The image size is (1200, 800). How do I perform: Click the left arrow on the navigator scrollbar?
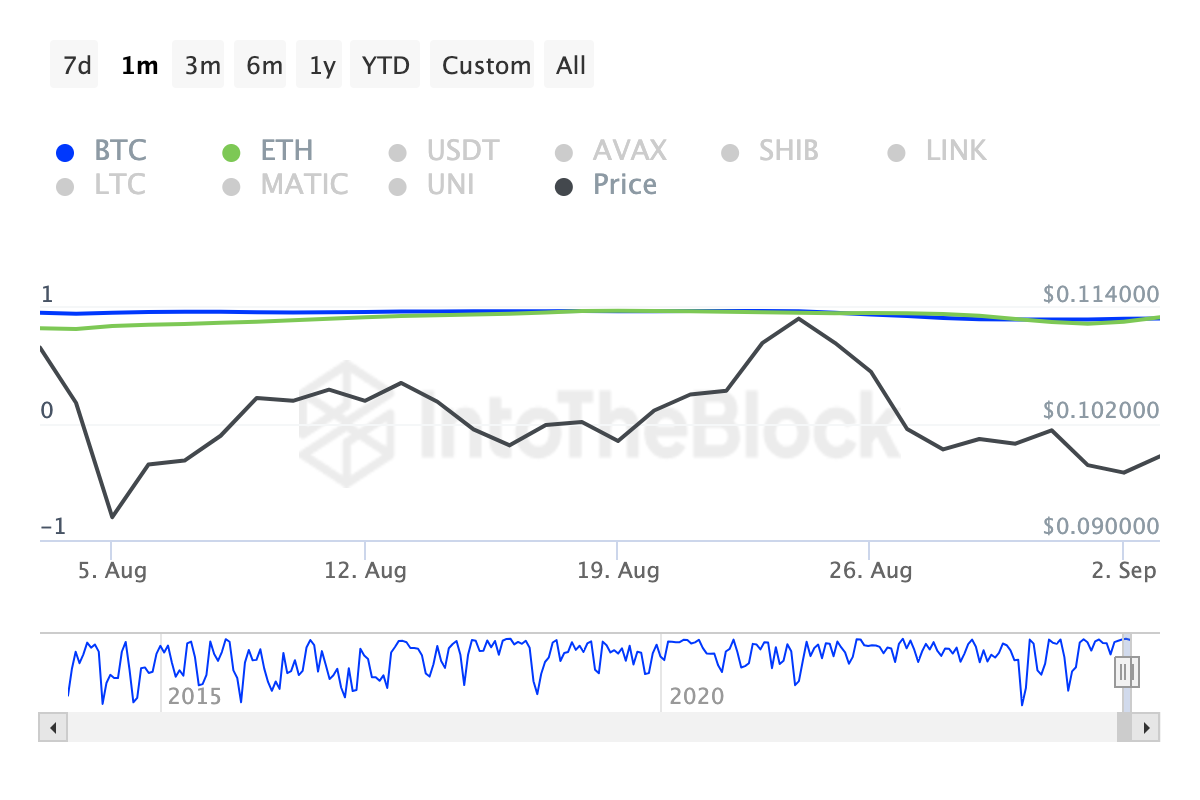52,728
